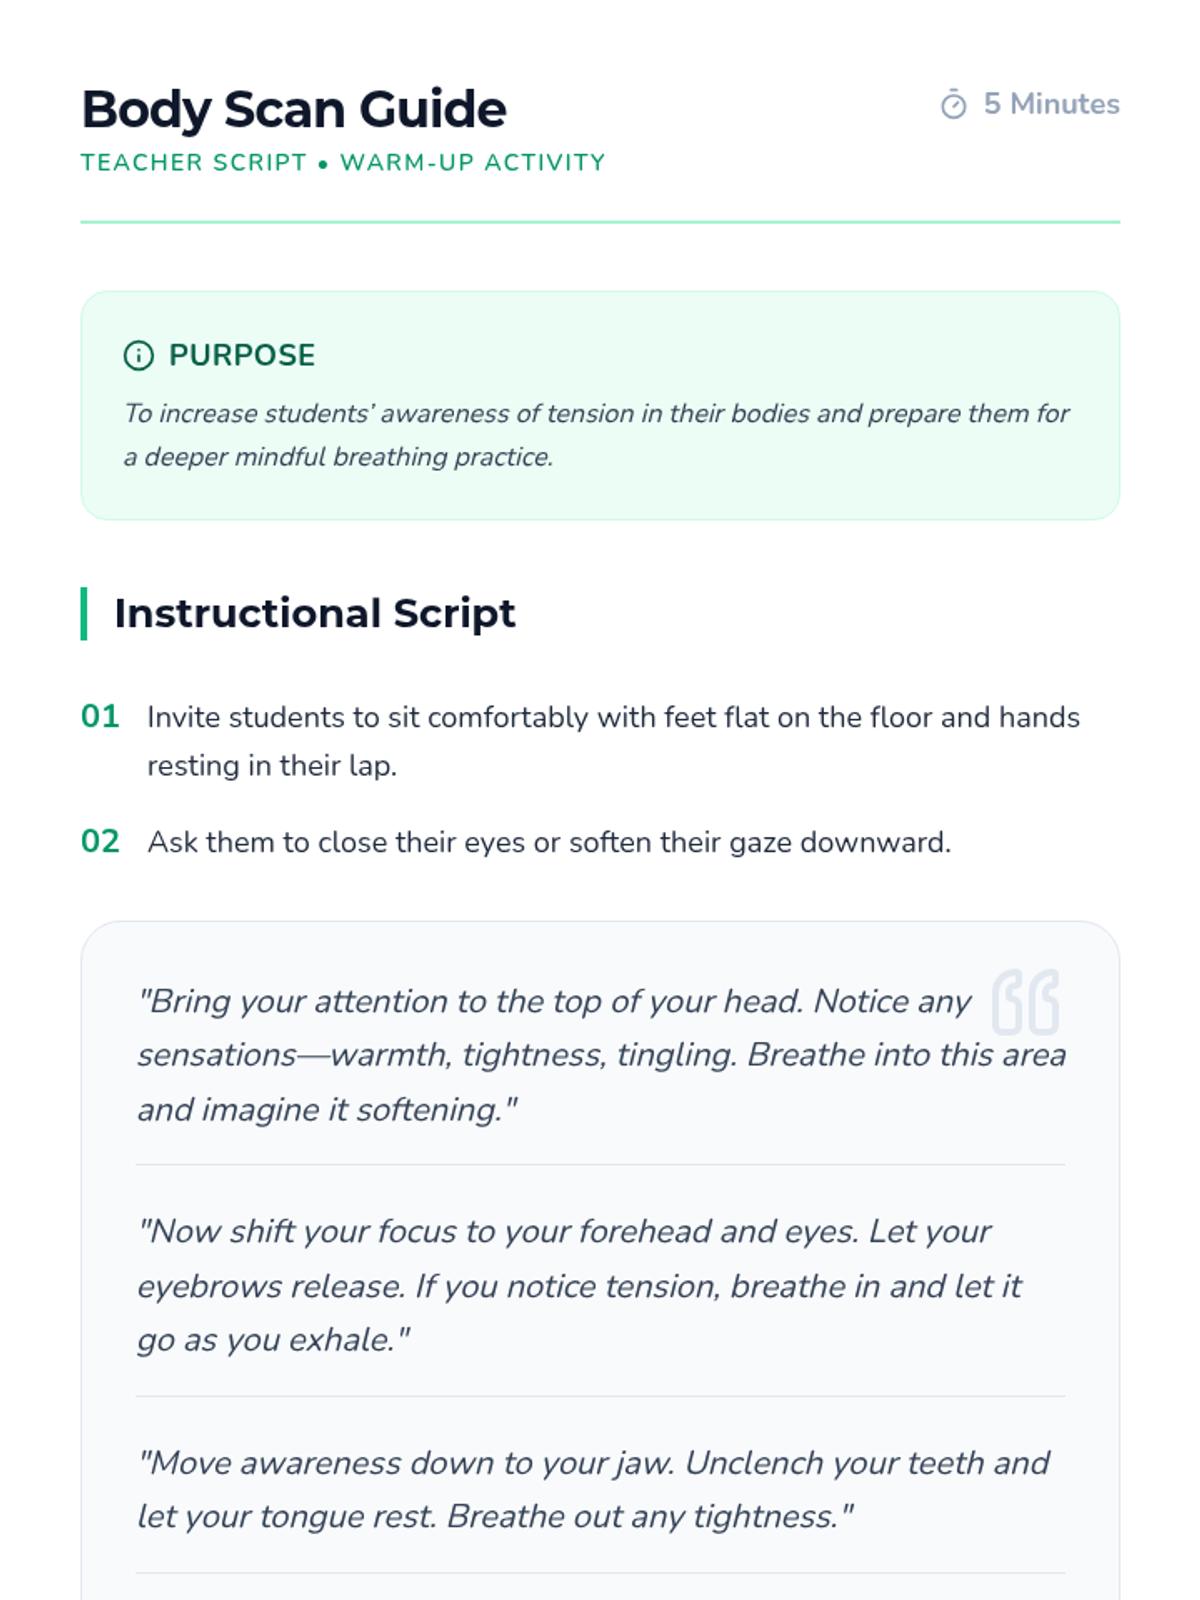Click the green accent bar beside Instructional Script
The width and height of the screenshot is (1200, 1600).
coord(84,613)
